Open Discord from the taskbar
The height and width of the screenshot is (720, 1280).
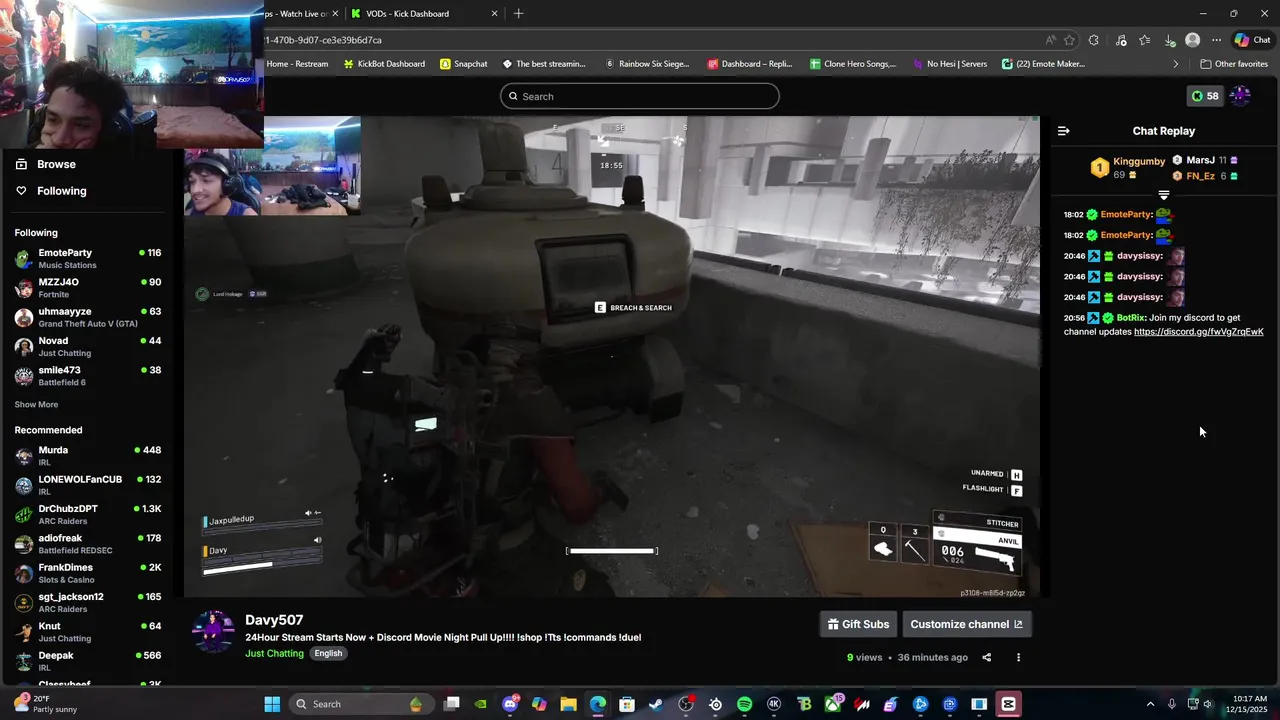tap(510, 704)
